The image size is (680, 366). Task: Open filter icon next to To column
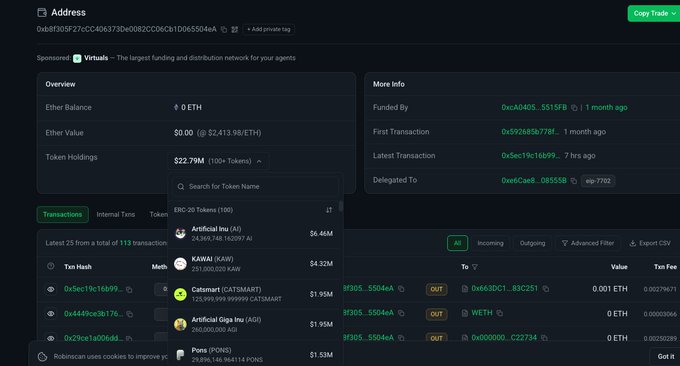click(x=475, y=267)
